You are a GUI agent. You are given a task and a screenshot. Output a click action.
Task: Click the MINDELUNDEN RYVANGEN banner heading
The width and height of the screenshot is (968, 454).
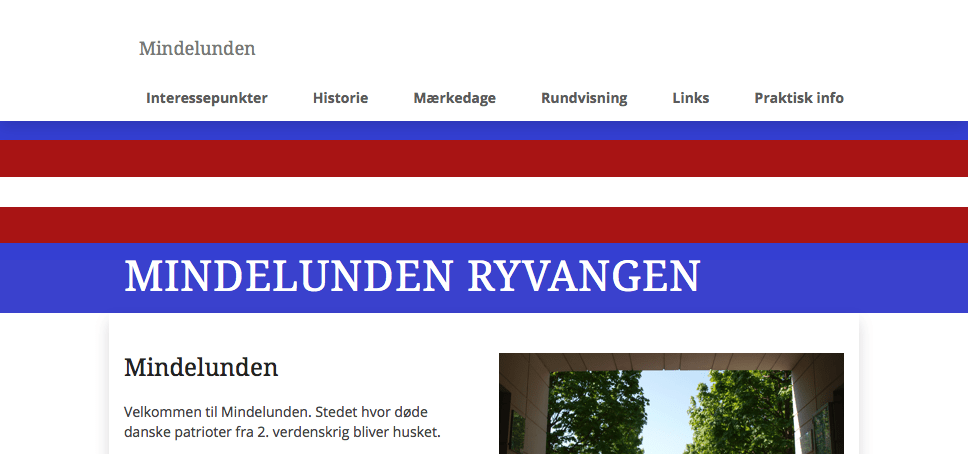[x=412, y=276]
